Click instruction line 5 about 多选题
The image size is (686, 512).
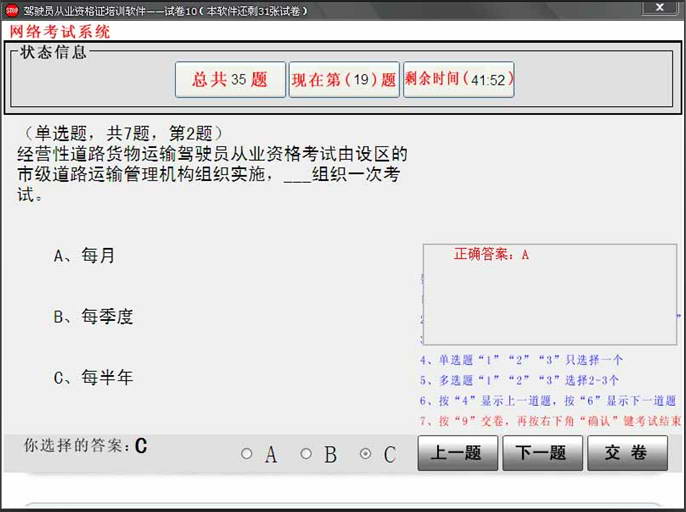(519, 380)
